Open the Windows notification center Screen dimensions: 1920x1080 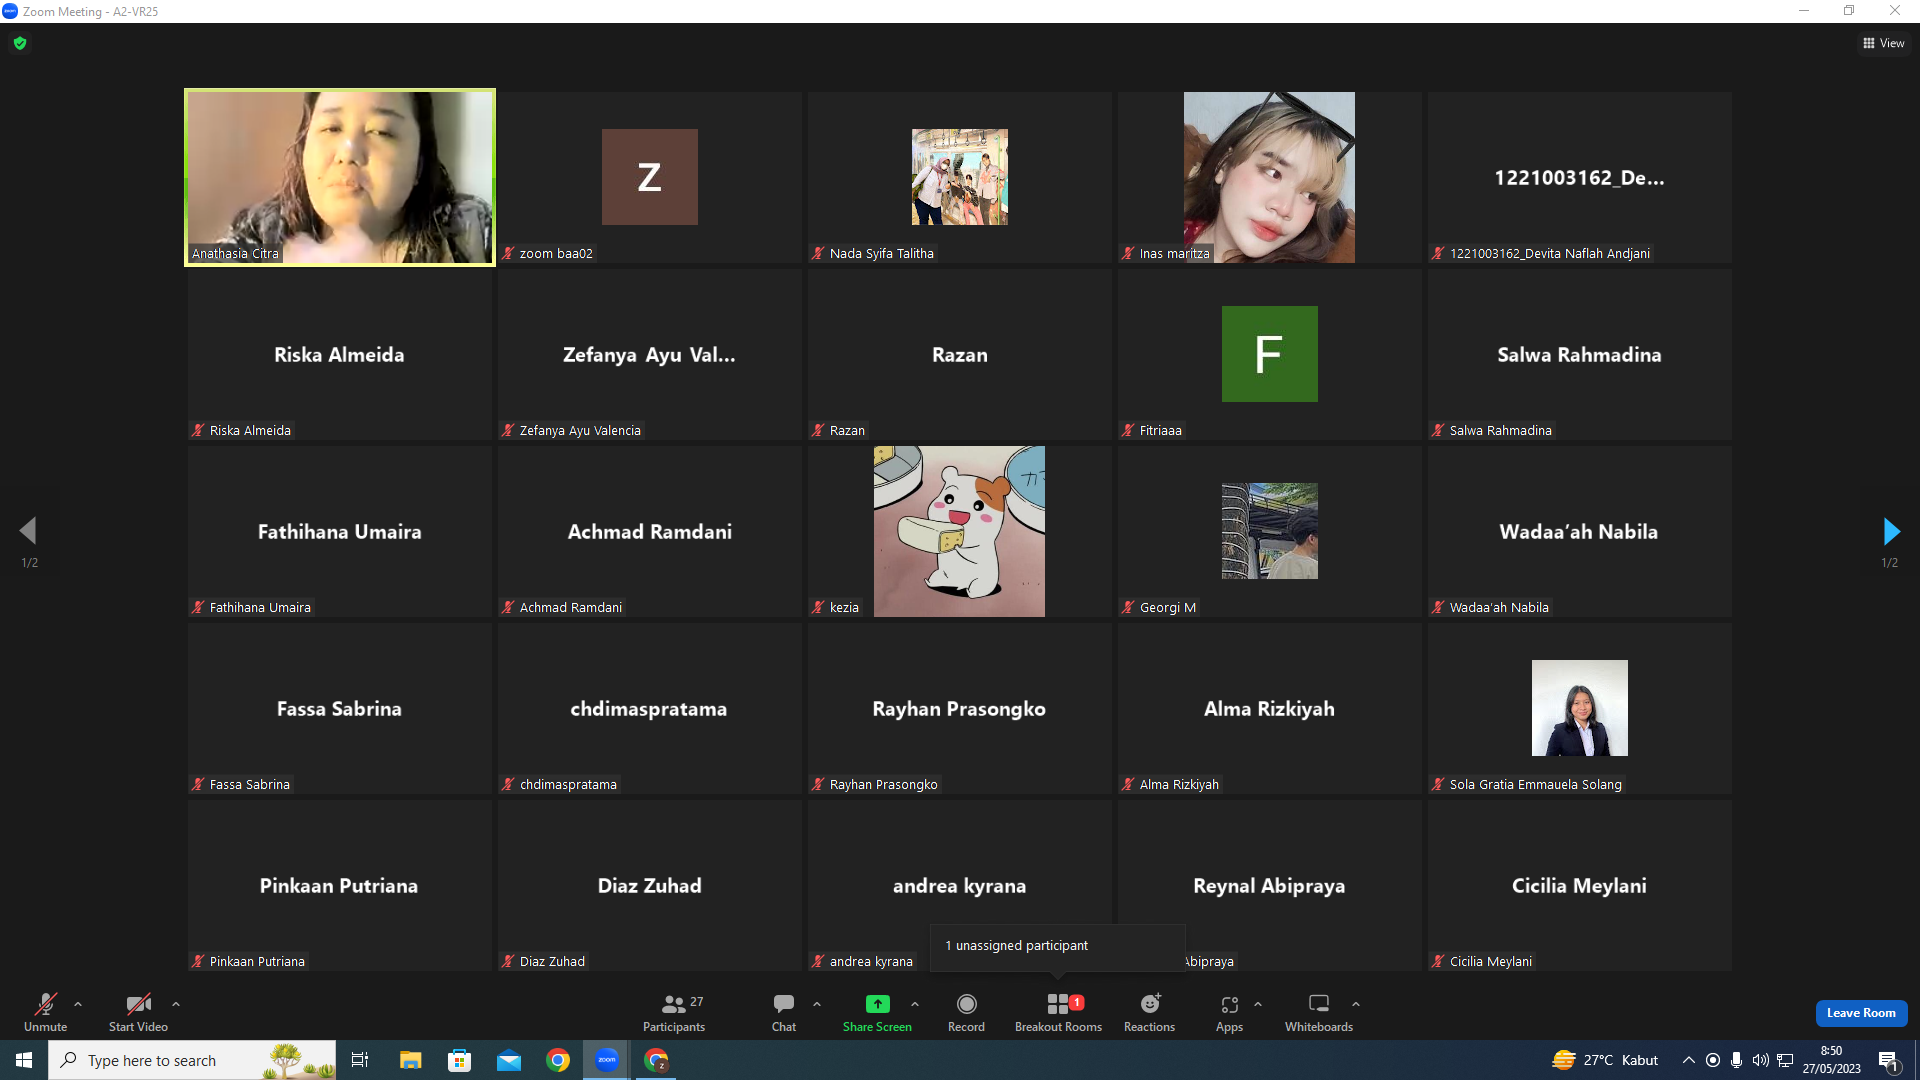[1889, 1061]
